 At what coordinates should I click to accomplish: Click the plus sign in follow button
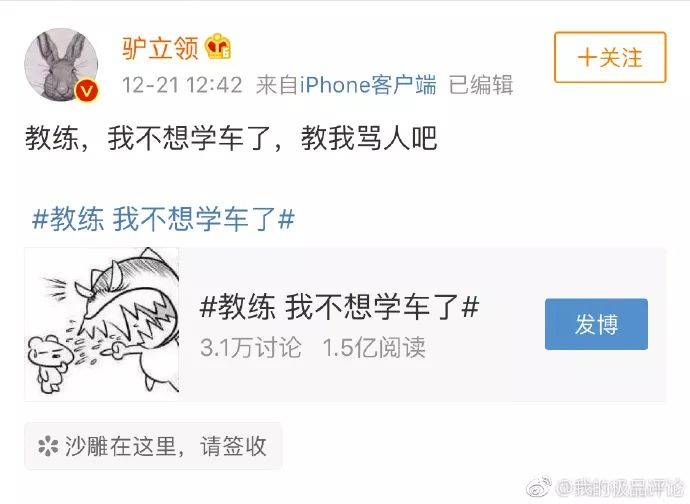click(587, 58)
